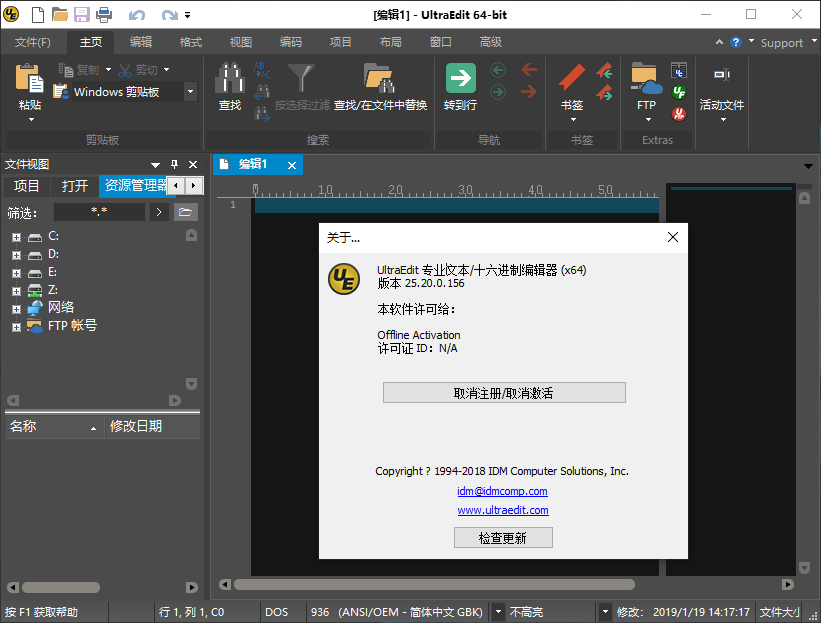Click the 活动文件 icon
The image size is (821, 623).
coord(722,74)
